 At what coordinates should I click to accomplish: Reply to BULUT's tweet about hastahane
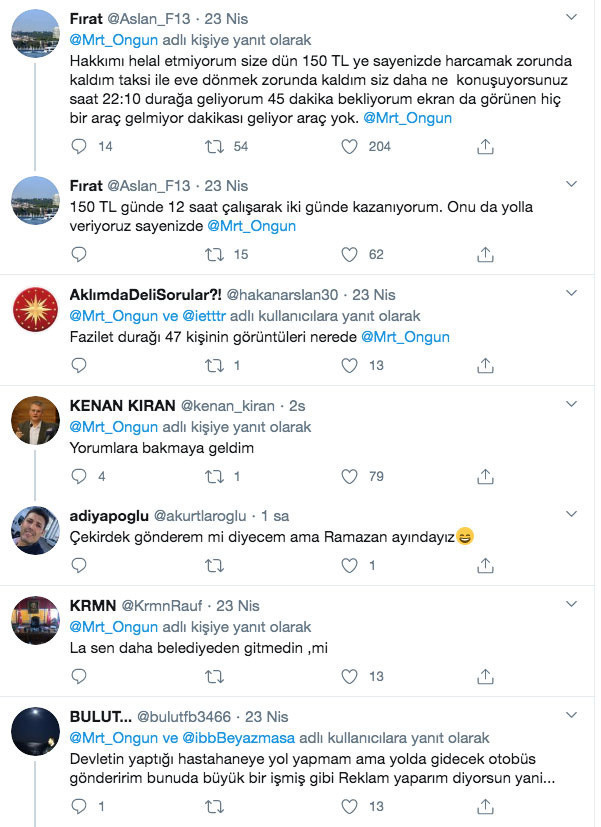(x=79, y=803)
